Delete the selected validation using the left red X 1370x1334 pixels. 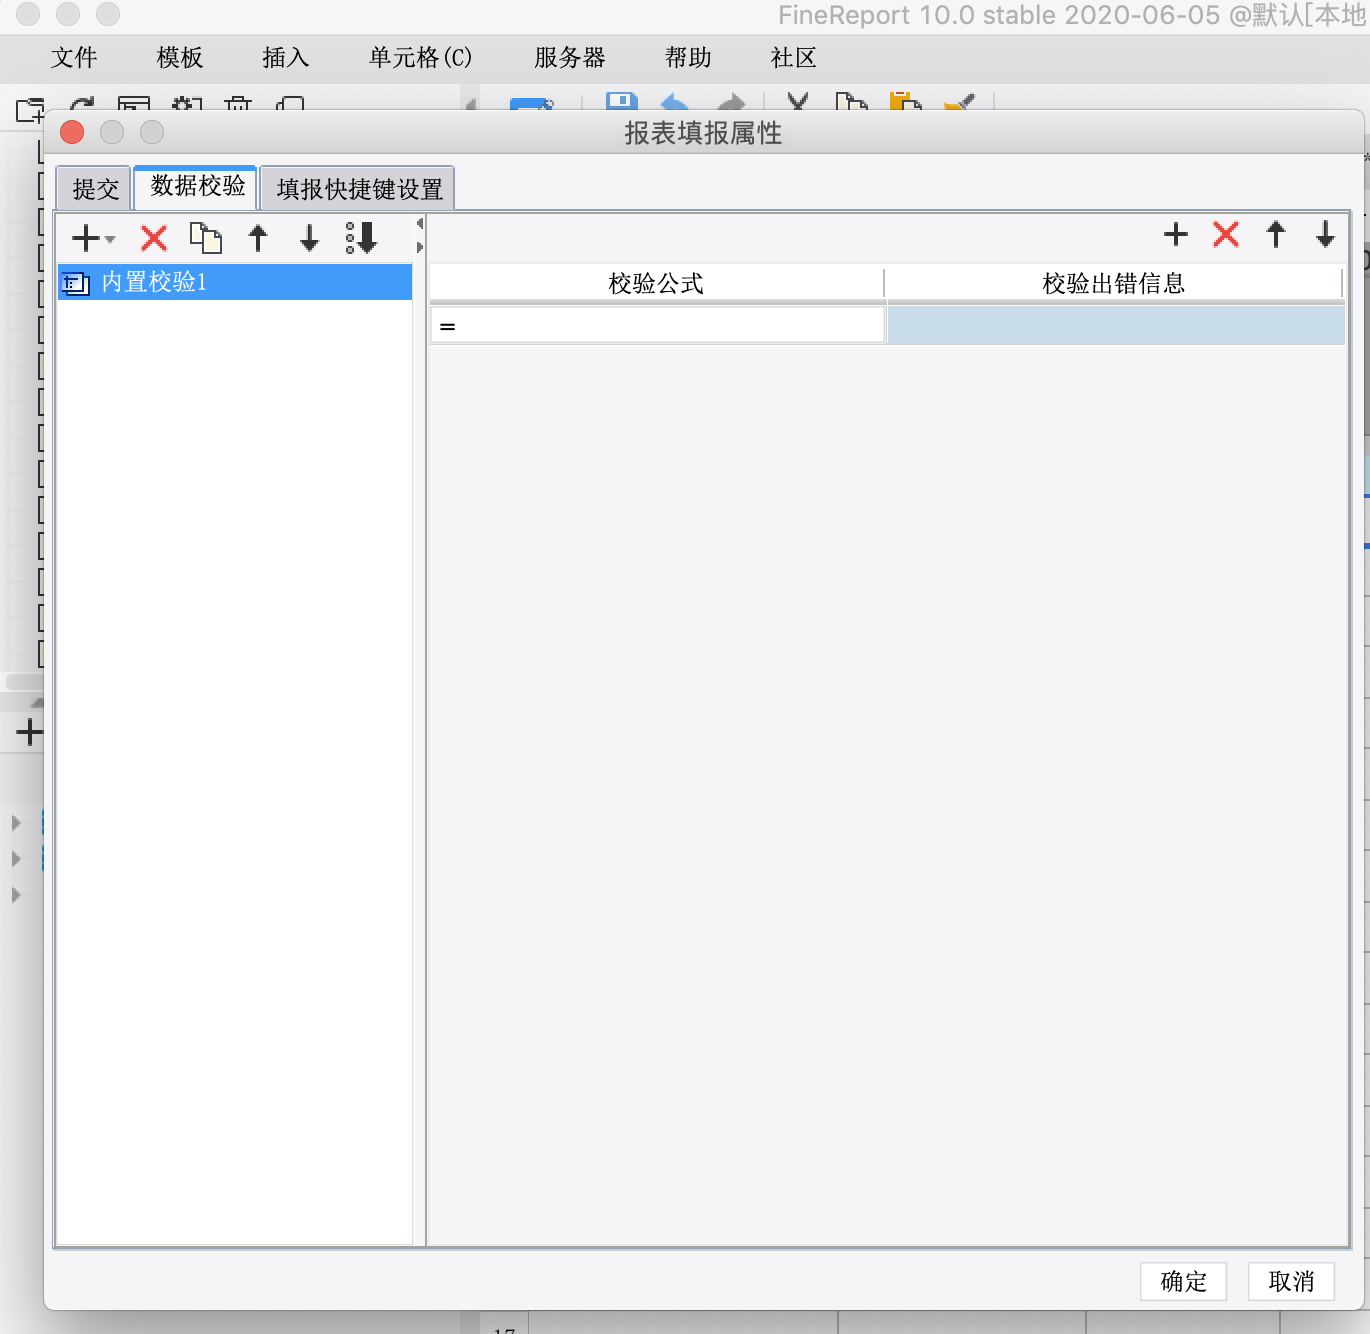pos(154,238)
